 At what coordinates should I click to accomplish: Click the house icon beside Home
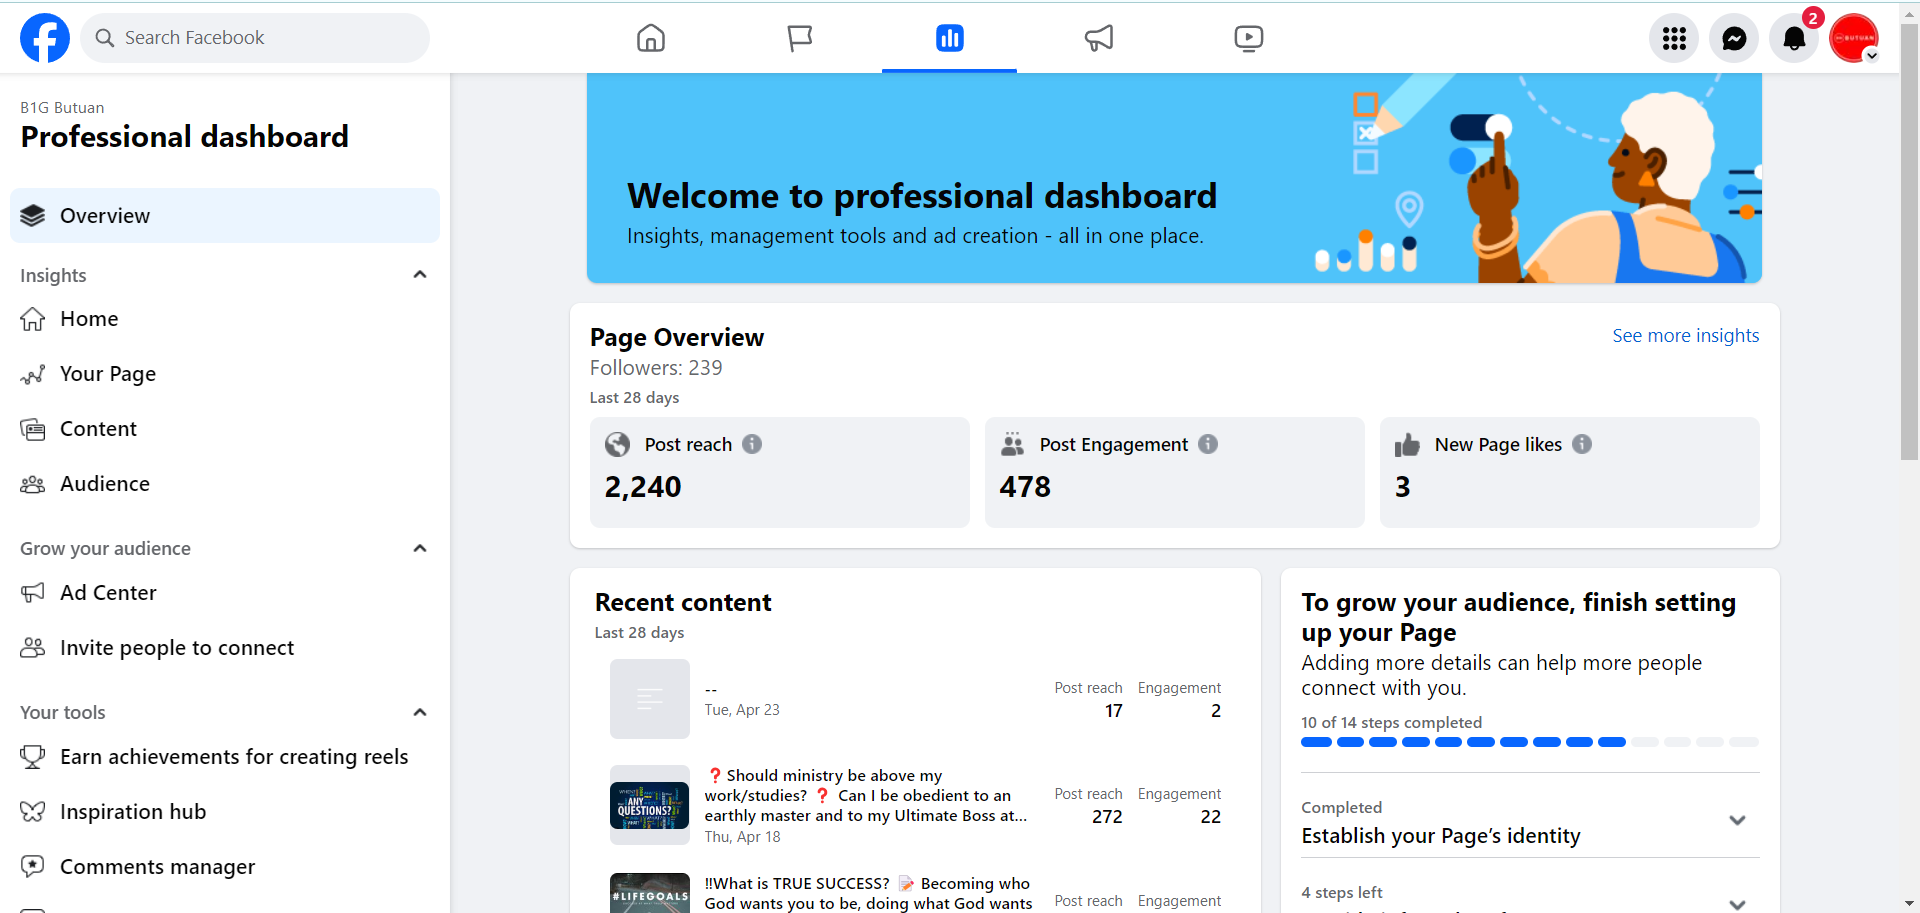[x=33, y=319]
